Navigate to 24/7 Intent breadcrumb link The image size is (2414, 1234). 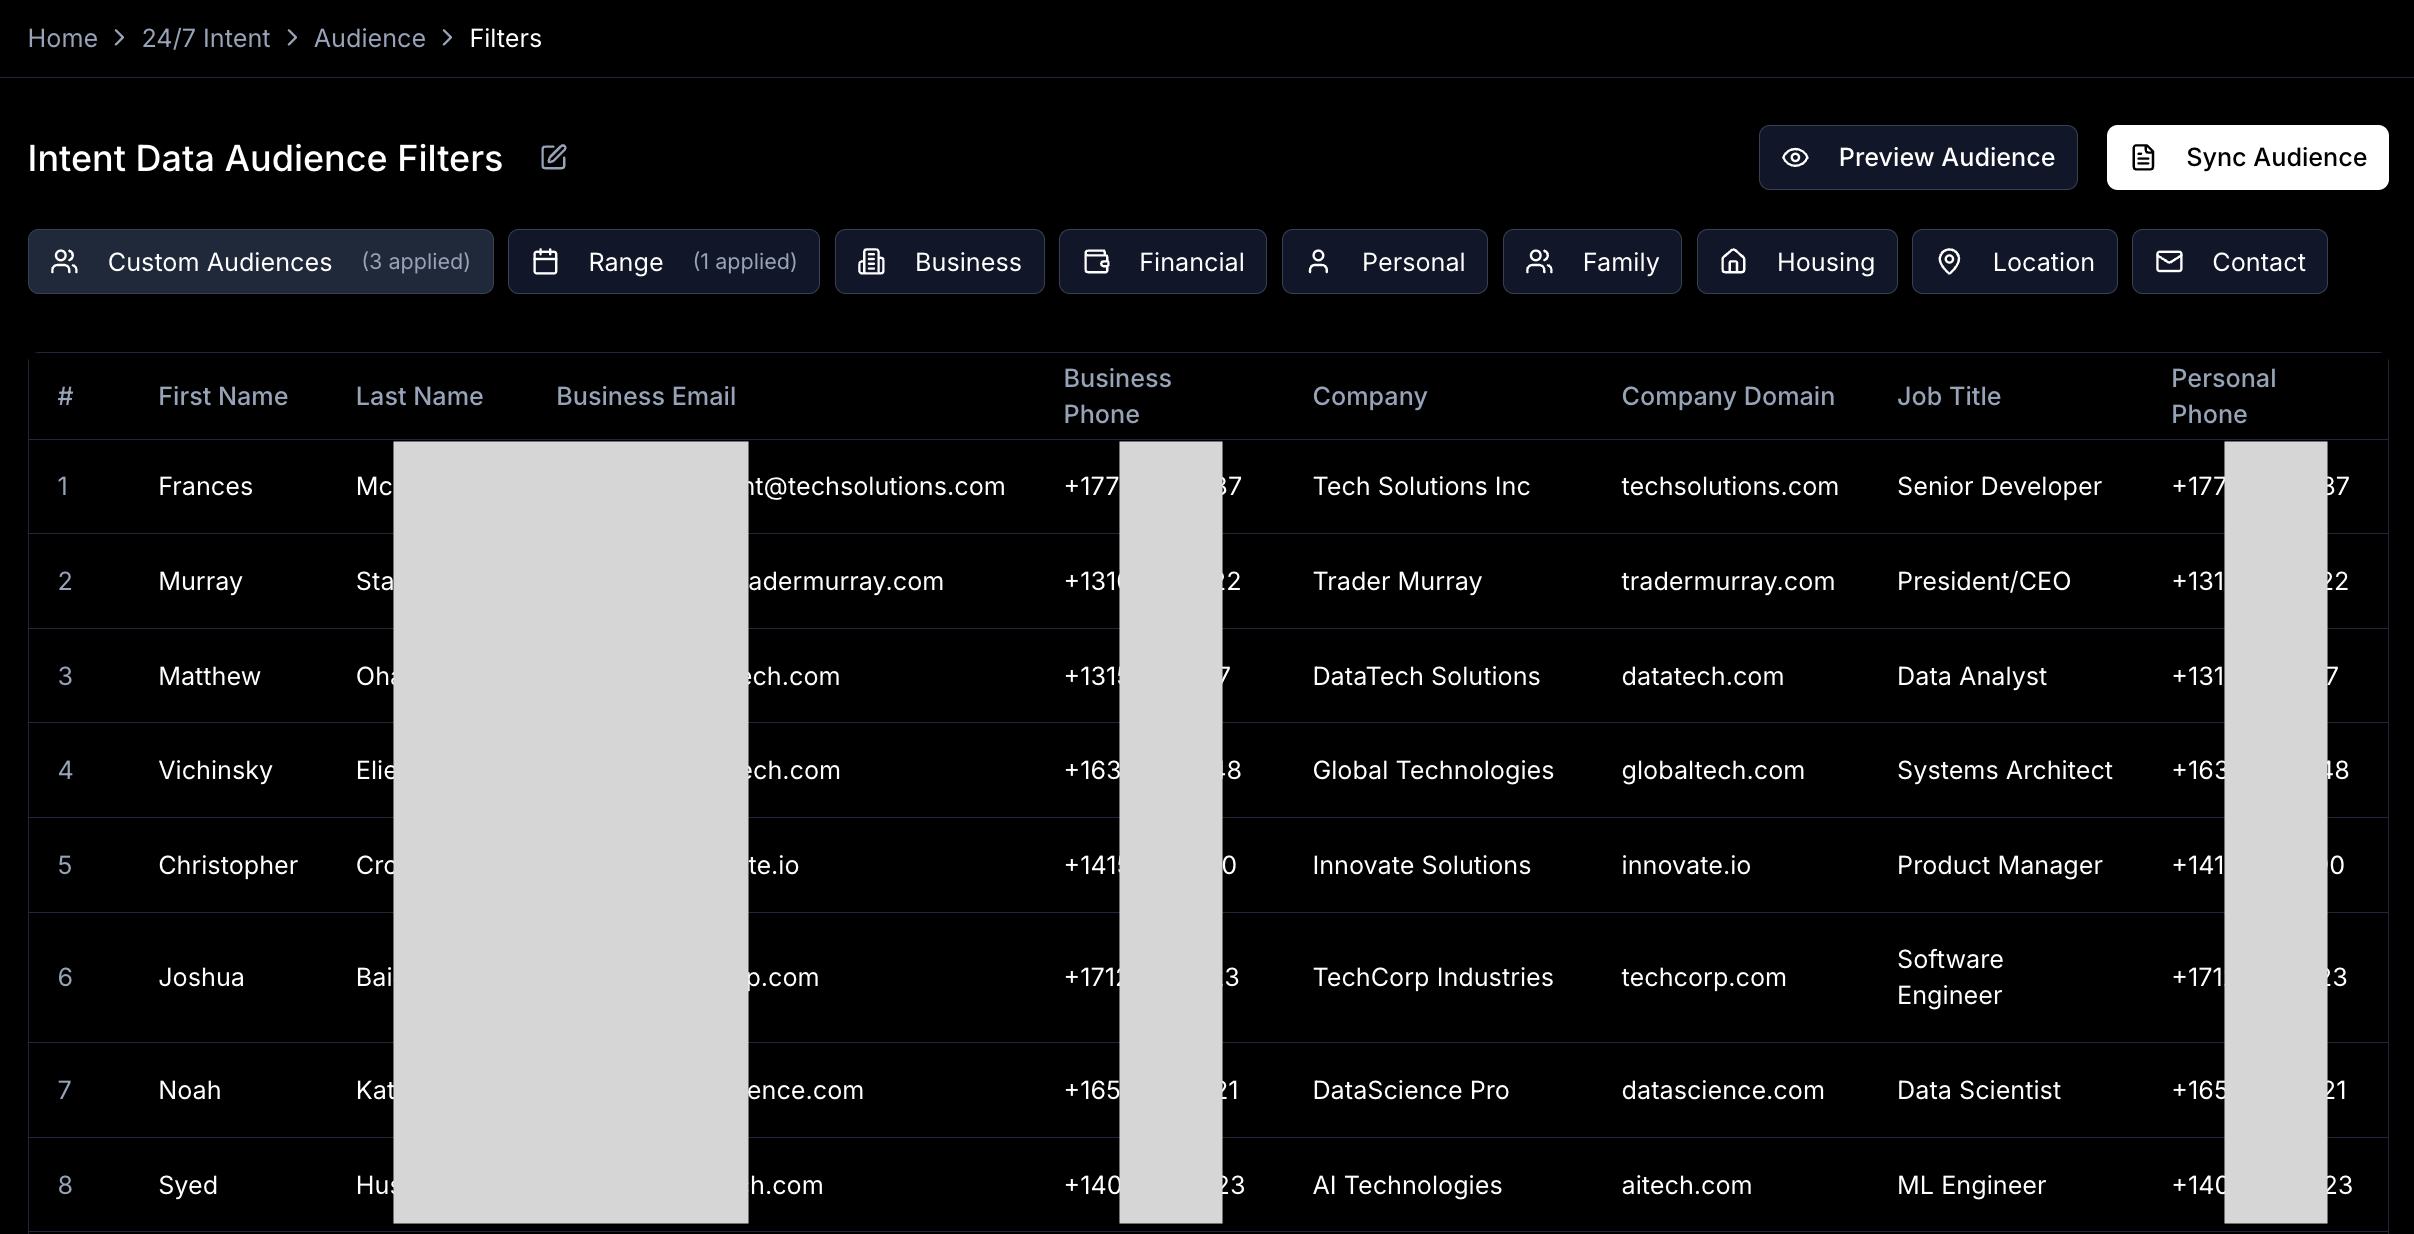[x=206, y=38]
